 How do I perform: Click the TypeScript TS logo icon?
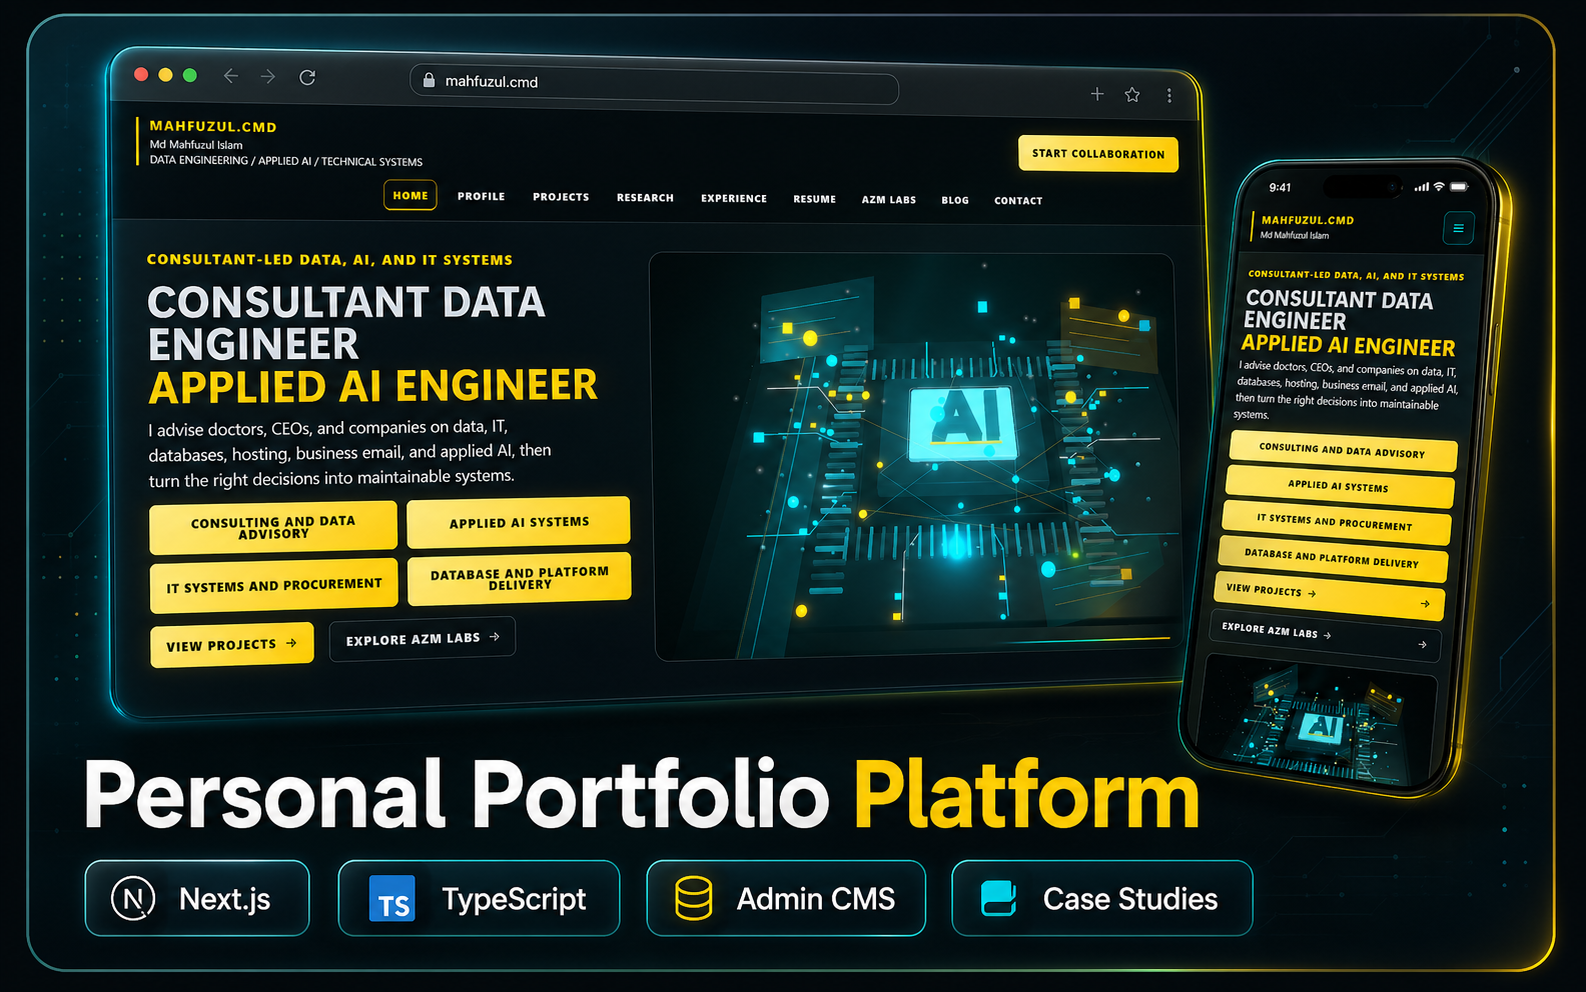[392, 898]
